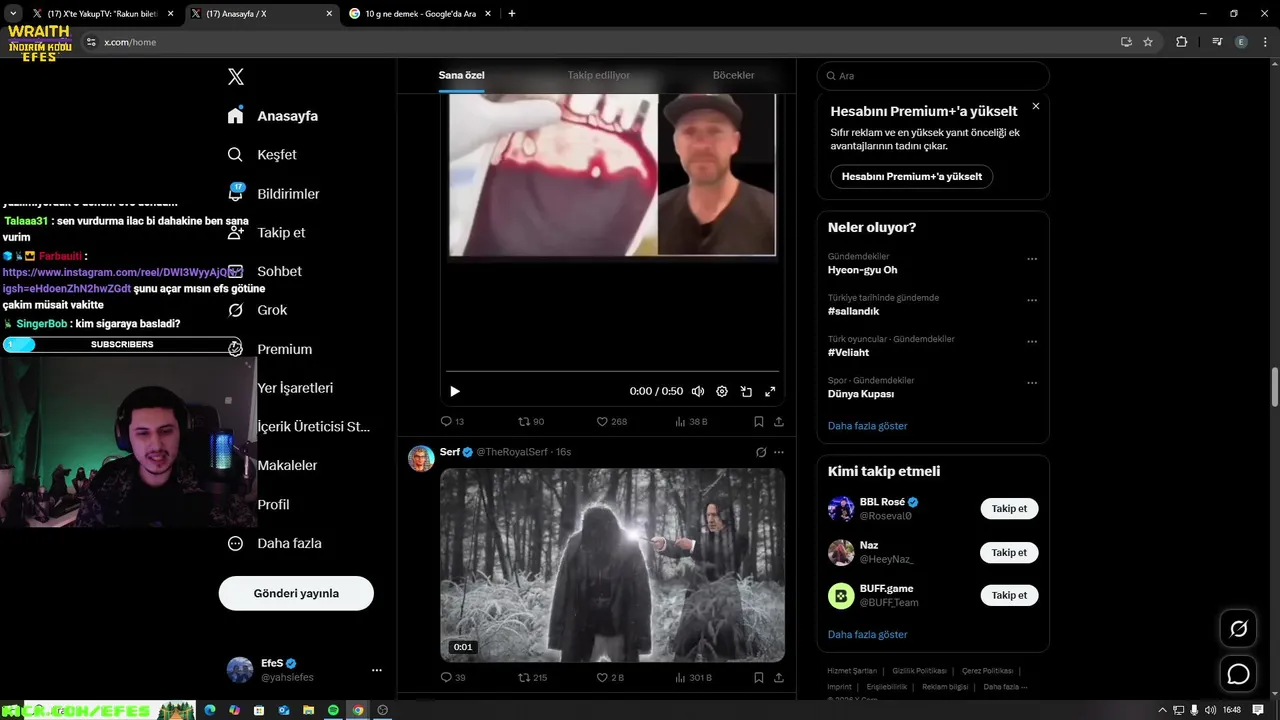Open options for #sallandık trend

point(1032,300)
